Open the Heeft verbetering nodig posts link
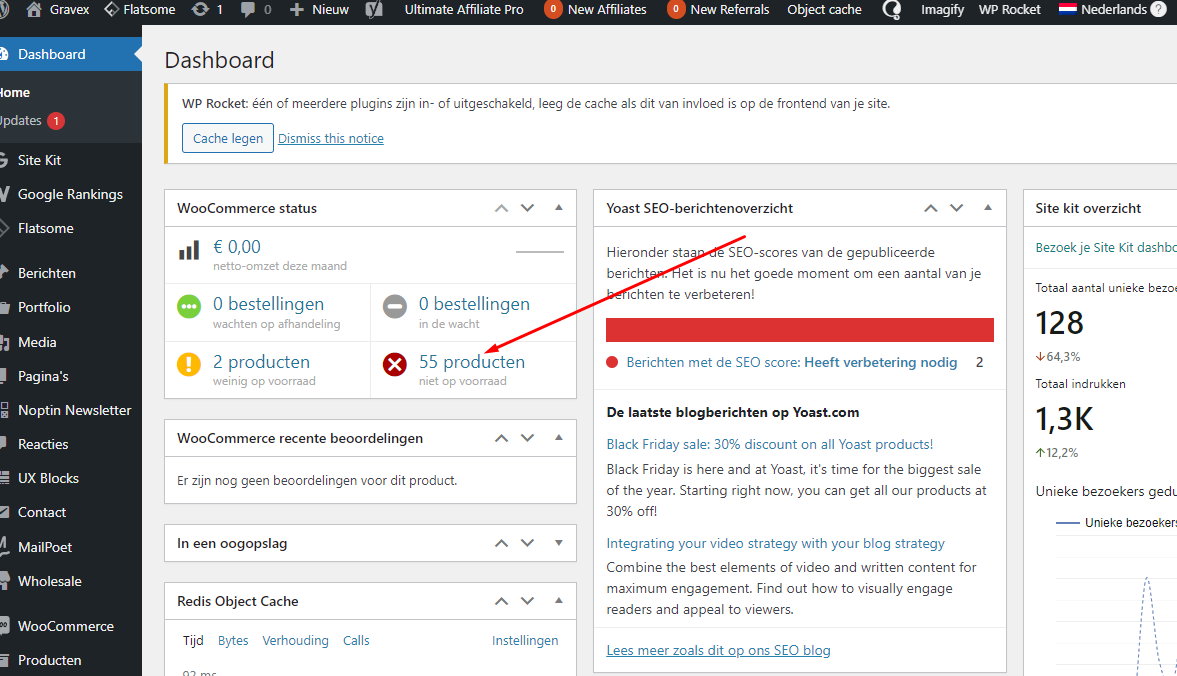This screenshot has height=676, width=1177. [x=792, y=362]
